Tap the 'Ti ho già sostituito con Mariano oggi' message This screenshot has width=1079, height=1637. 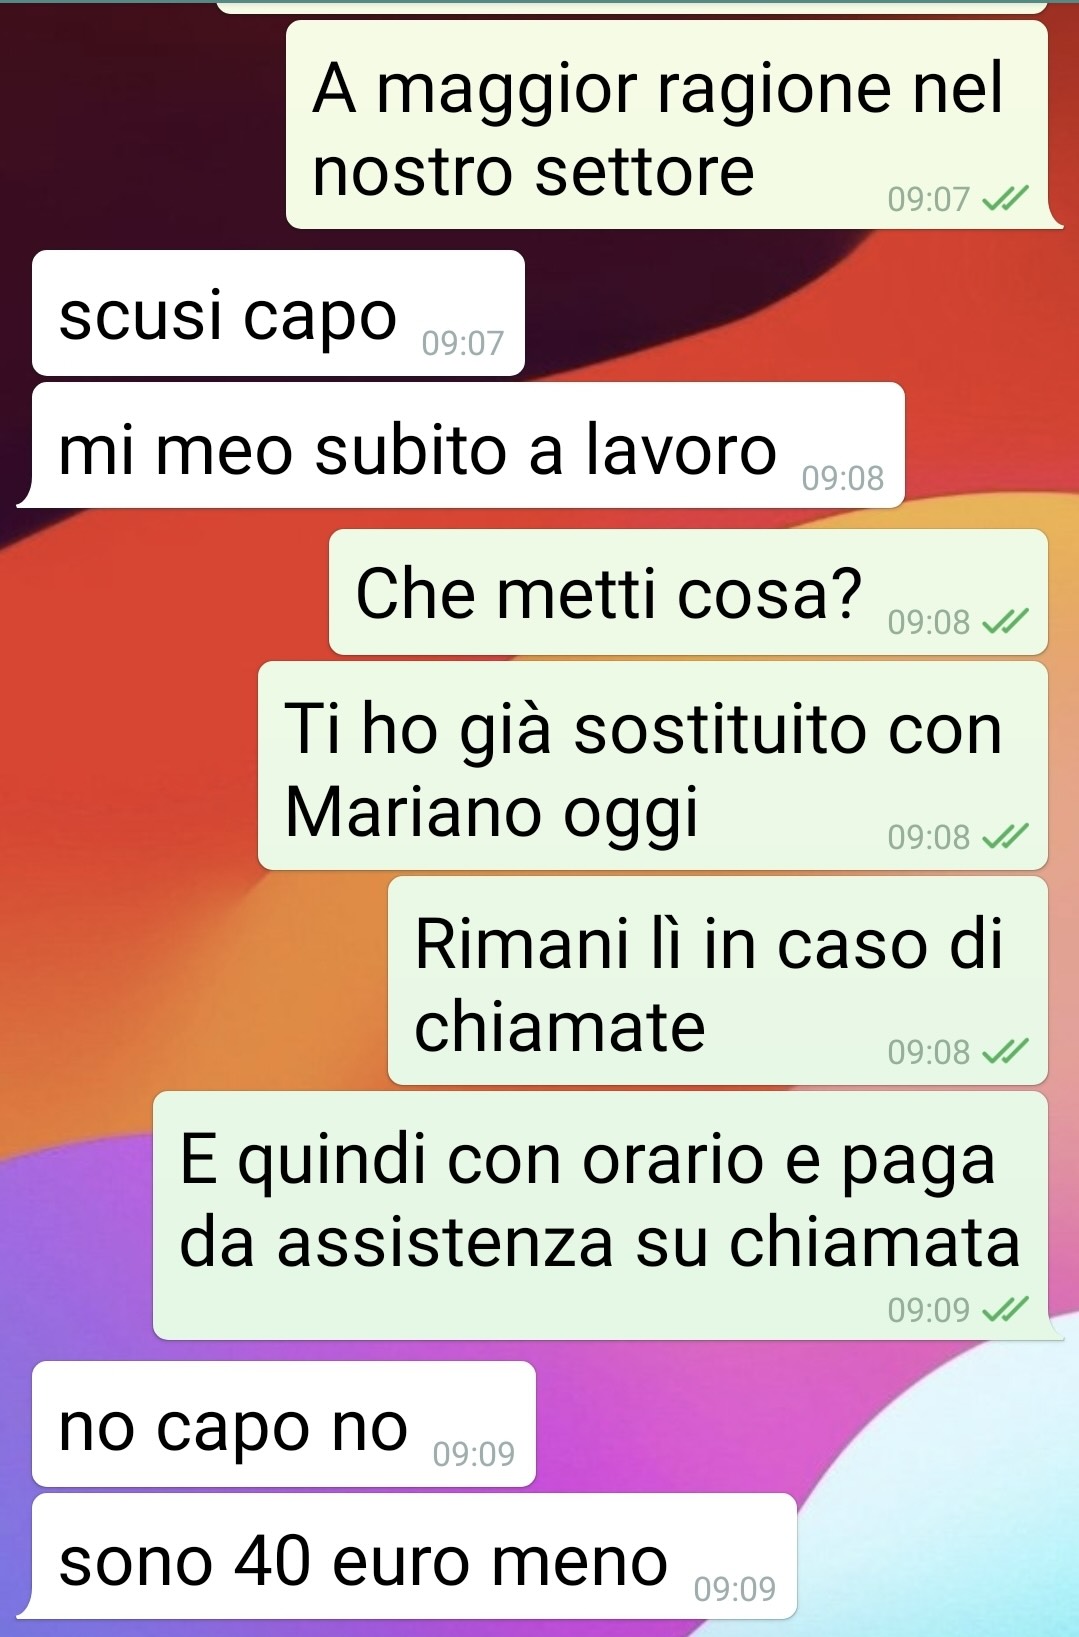point(653,766)
